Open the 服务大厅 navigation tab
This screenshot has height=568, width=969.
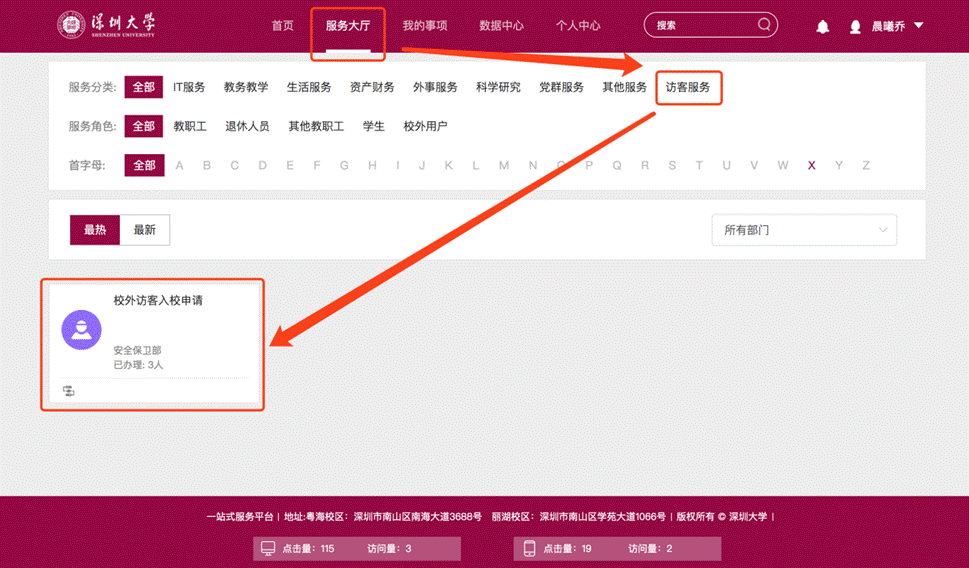pos(348,26)
